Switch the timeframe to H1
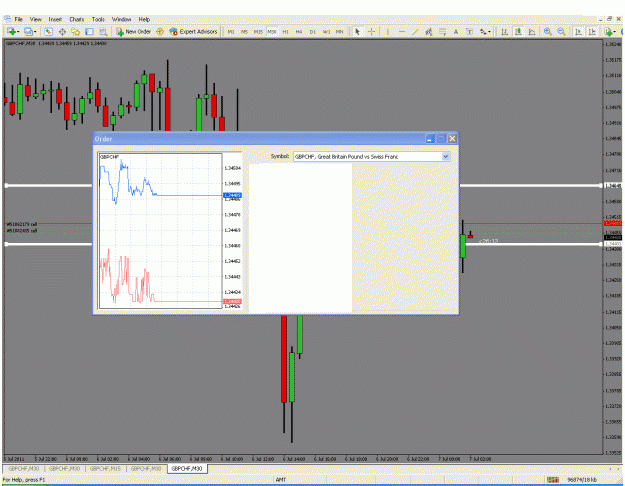Screen dimensions: 625x486 (x=285, y=31)
